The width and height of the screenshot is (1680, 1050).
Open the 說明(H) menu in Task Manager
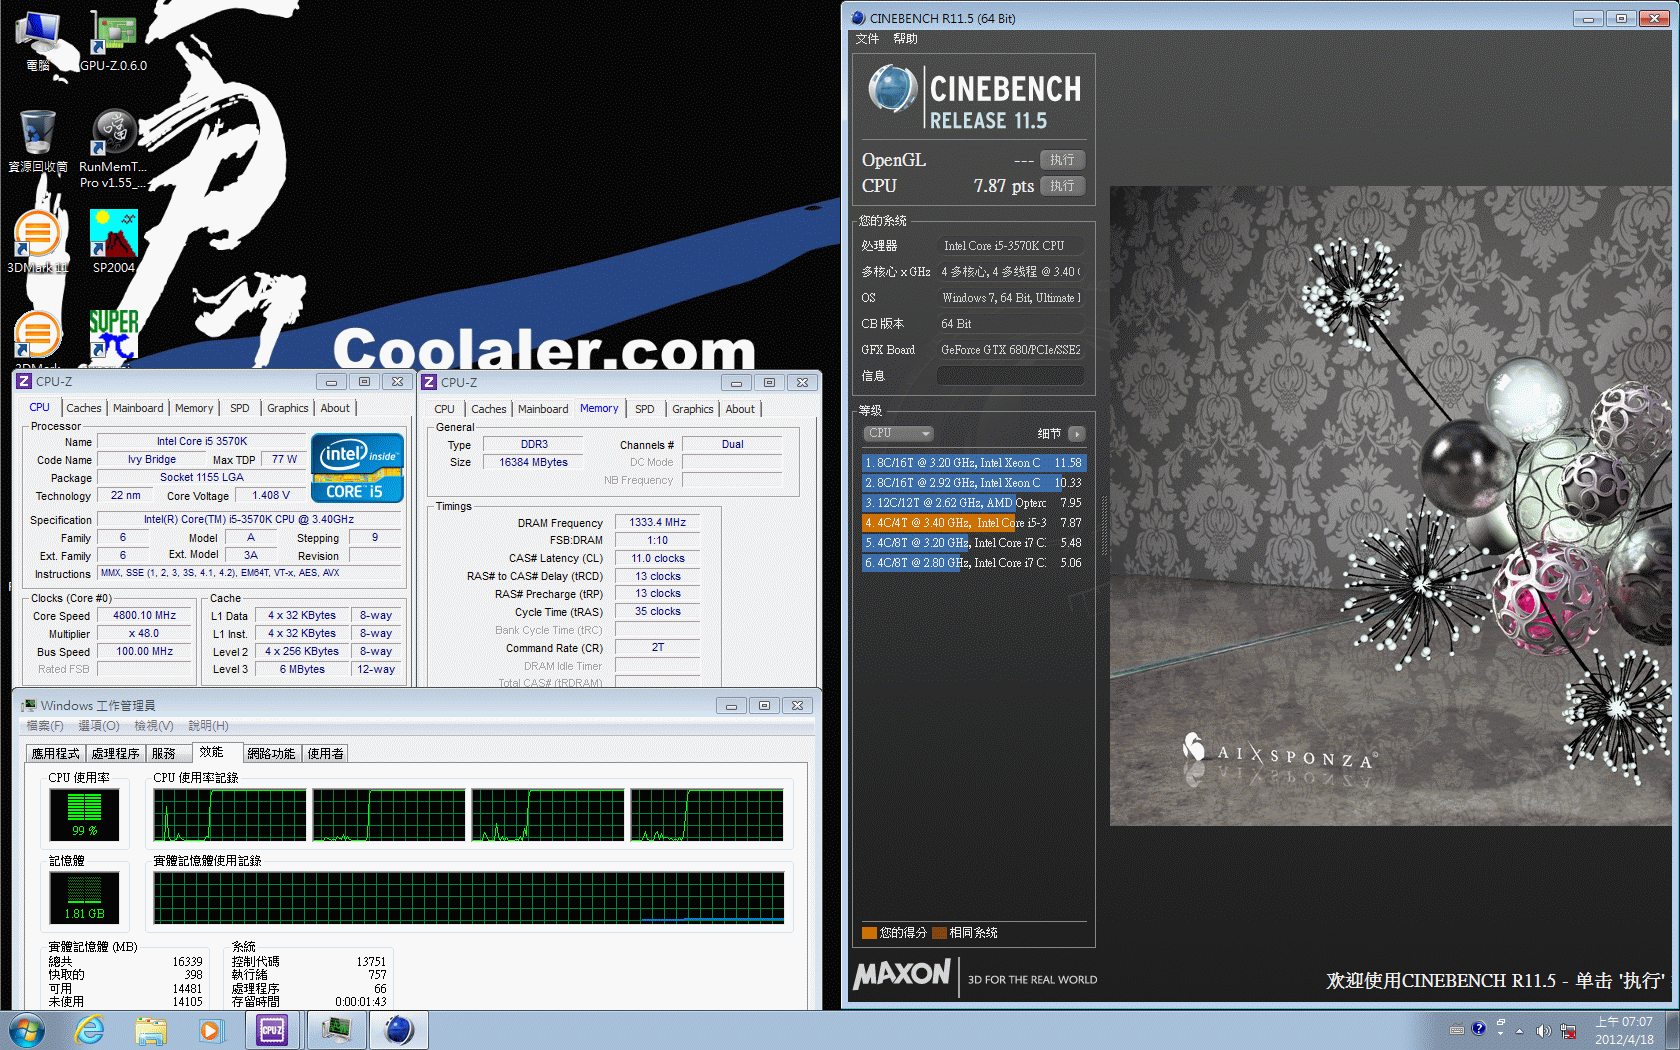coord(208,726)
